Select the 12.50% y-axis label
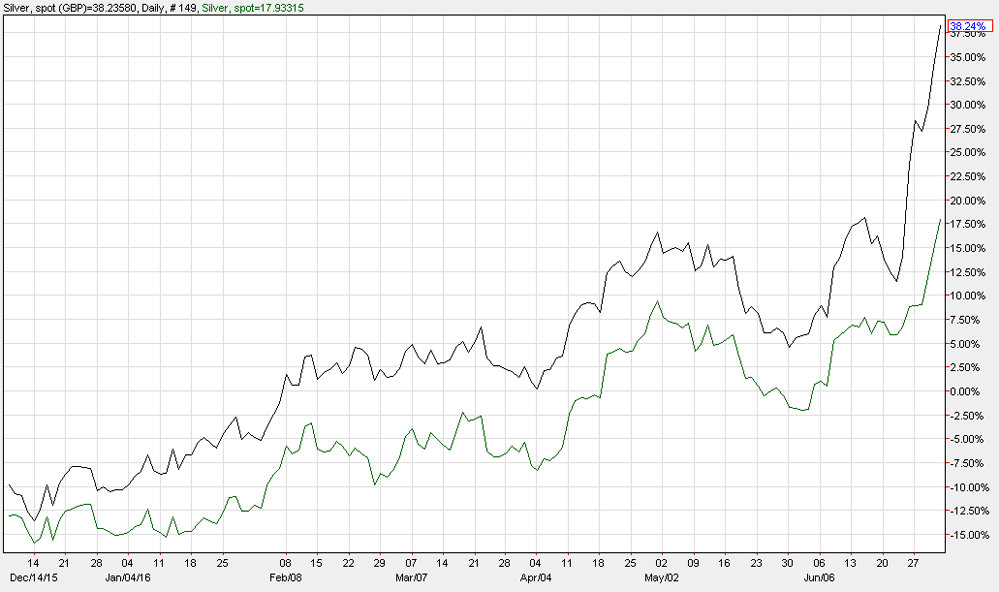Image resolution: width=1000 pixels, height=592 pixels. (967, 272)
